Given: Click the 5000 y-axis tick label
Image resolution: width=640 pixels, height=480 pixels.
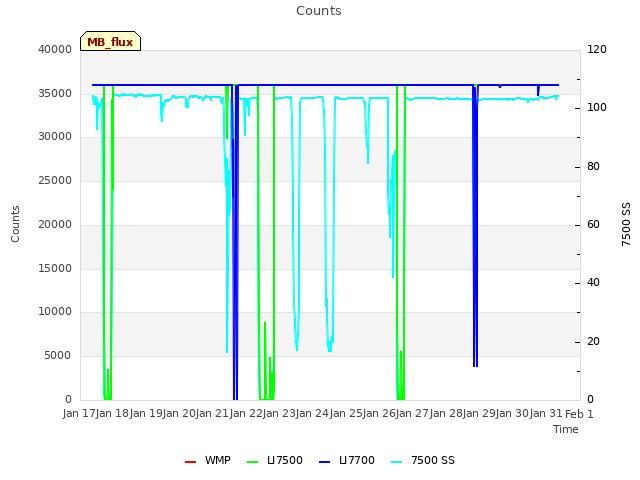Looking at the screenshot, I should (58, 356).
